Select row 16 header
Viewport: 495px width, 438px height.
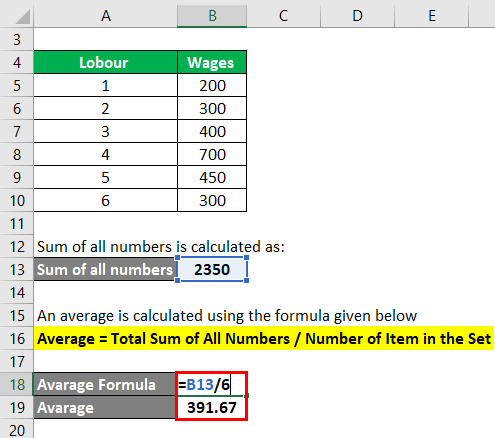[x=17, y=338]
